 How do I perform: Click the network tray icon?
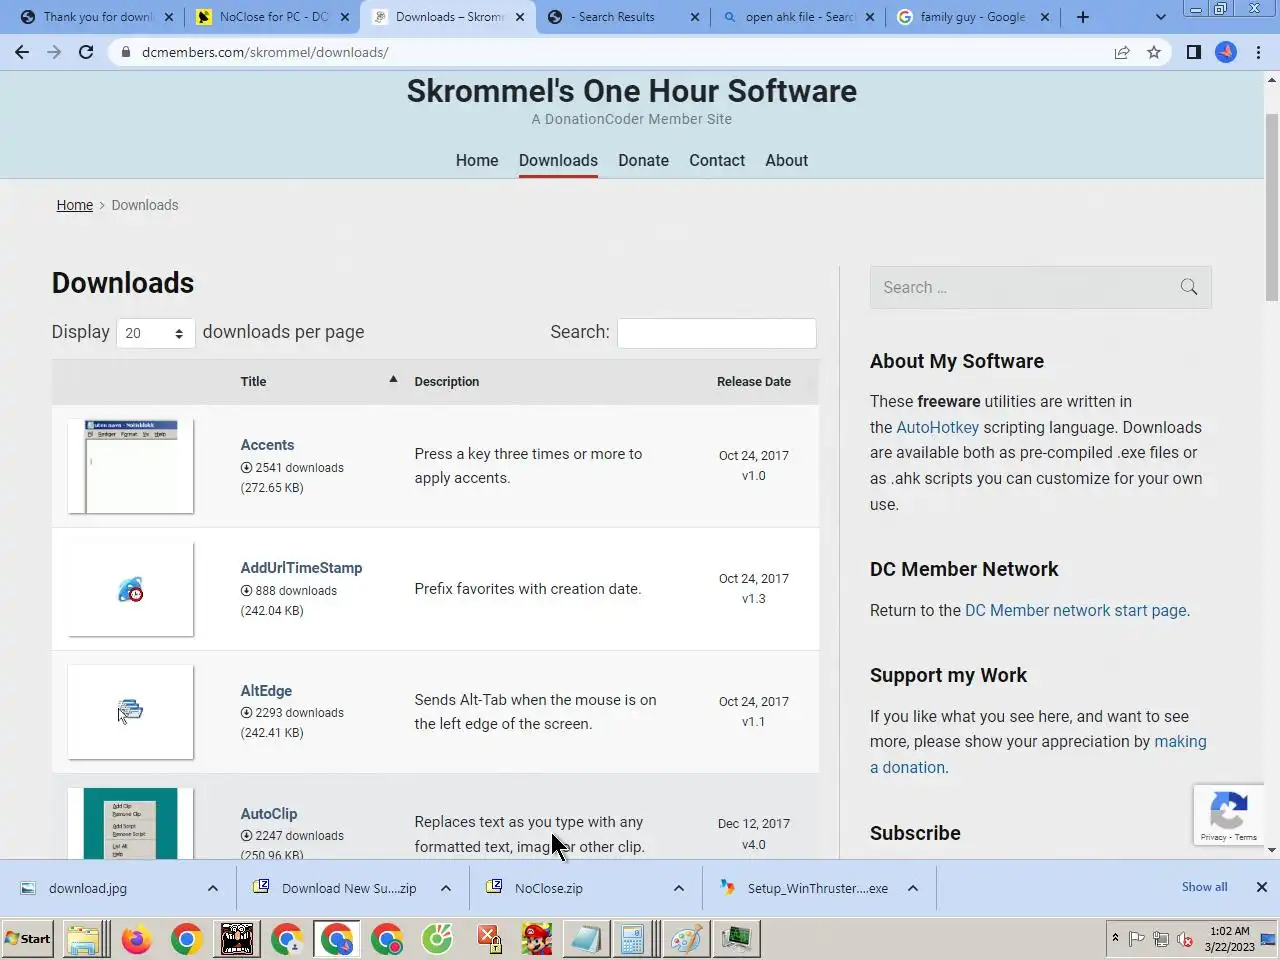point(1161,939)
